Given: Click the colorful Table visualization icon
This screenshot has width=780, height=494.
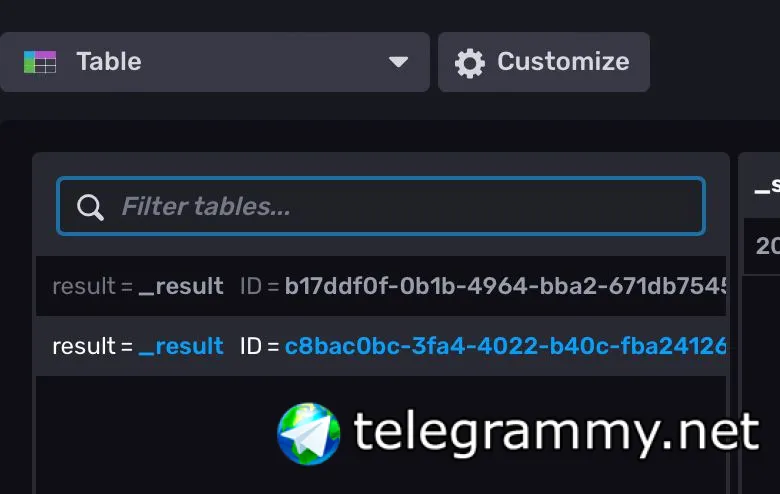Looking at the screenshot, I should tap(40, 62).
